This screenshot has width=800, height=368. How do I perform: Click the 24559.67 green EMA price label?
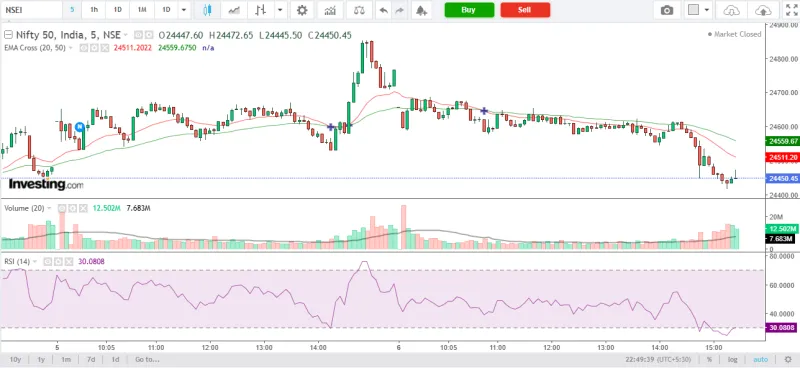pos(782,141)
